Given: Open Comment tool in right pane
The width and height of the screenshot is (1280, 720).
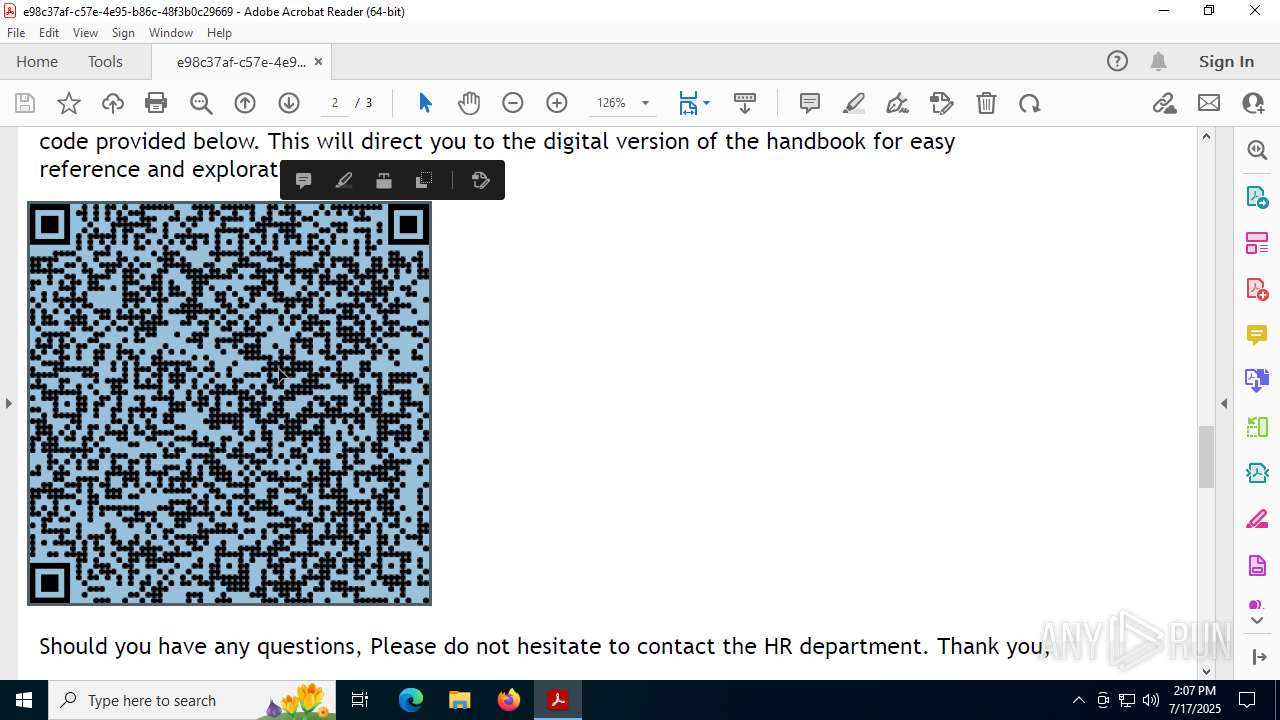Looking at the screenshot, I should (x=1257, y=335).
